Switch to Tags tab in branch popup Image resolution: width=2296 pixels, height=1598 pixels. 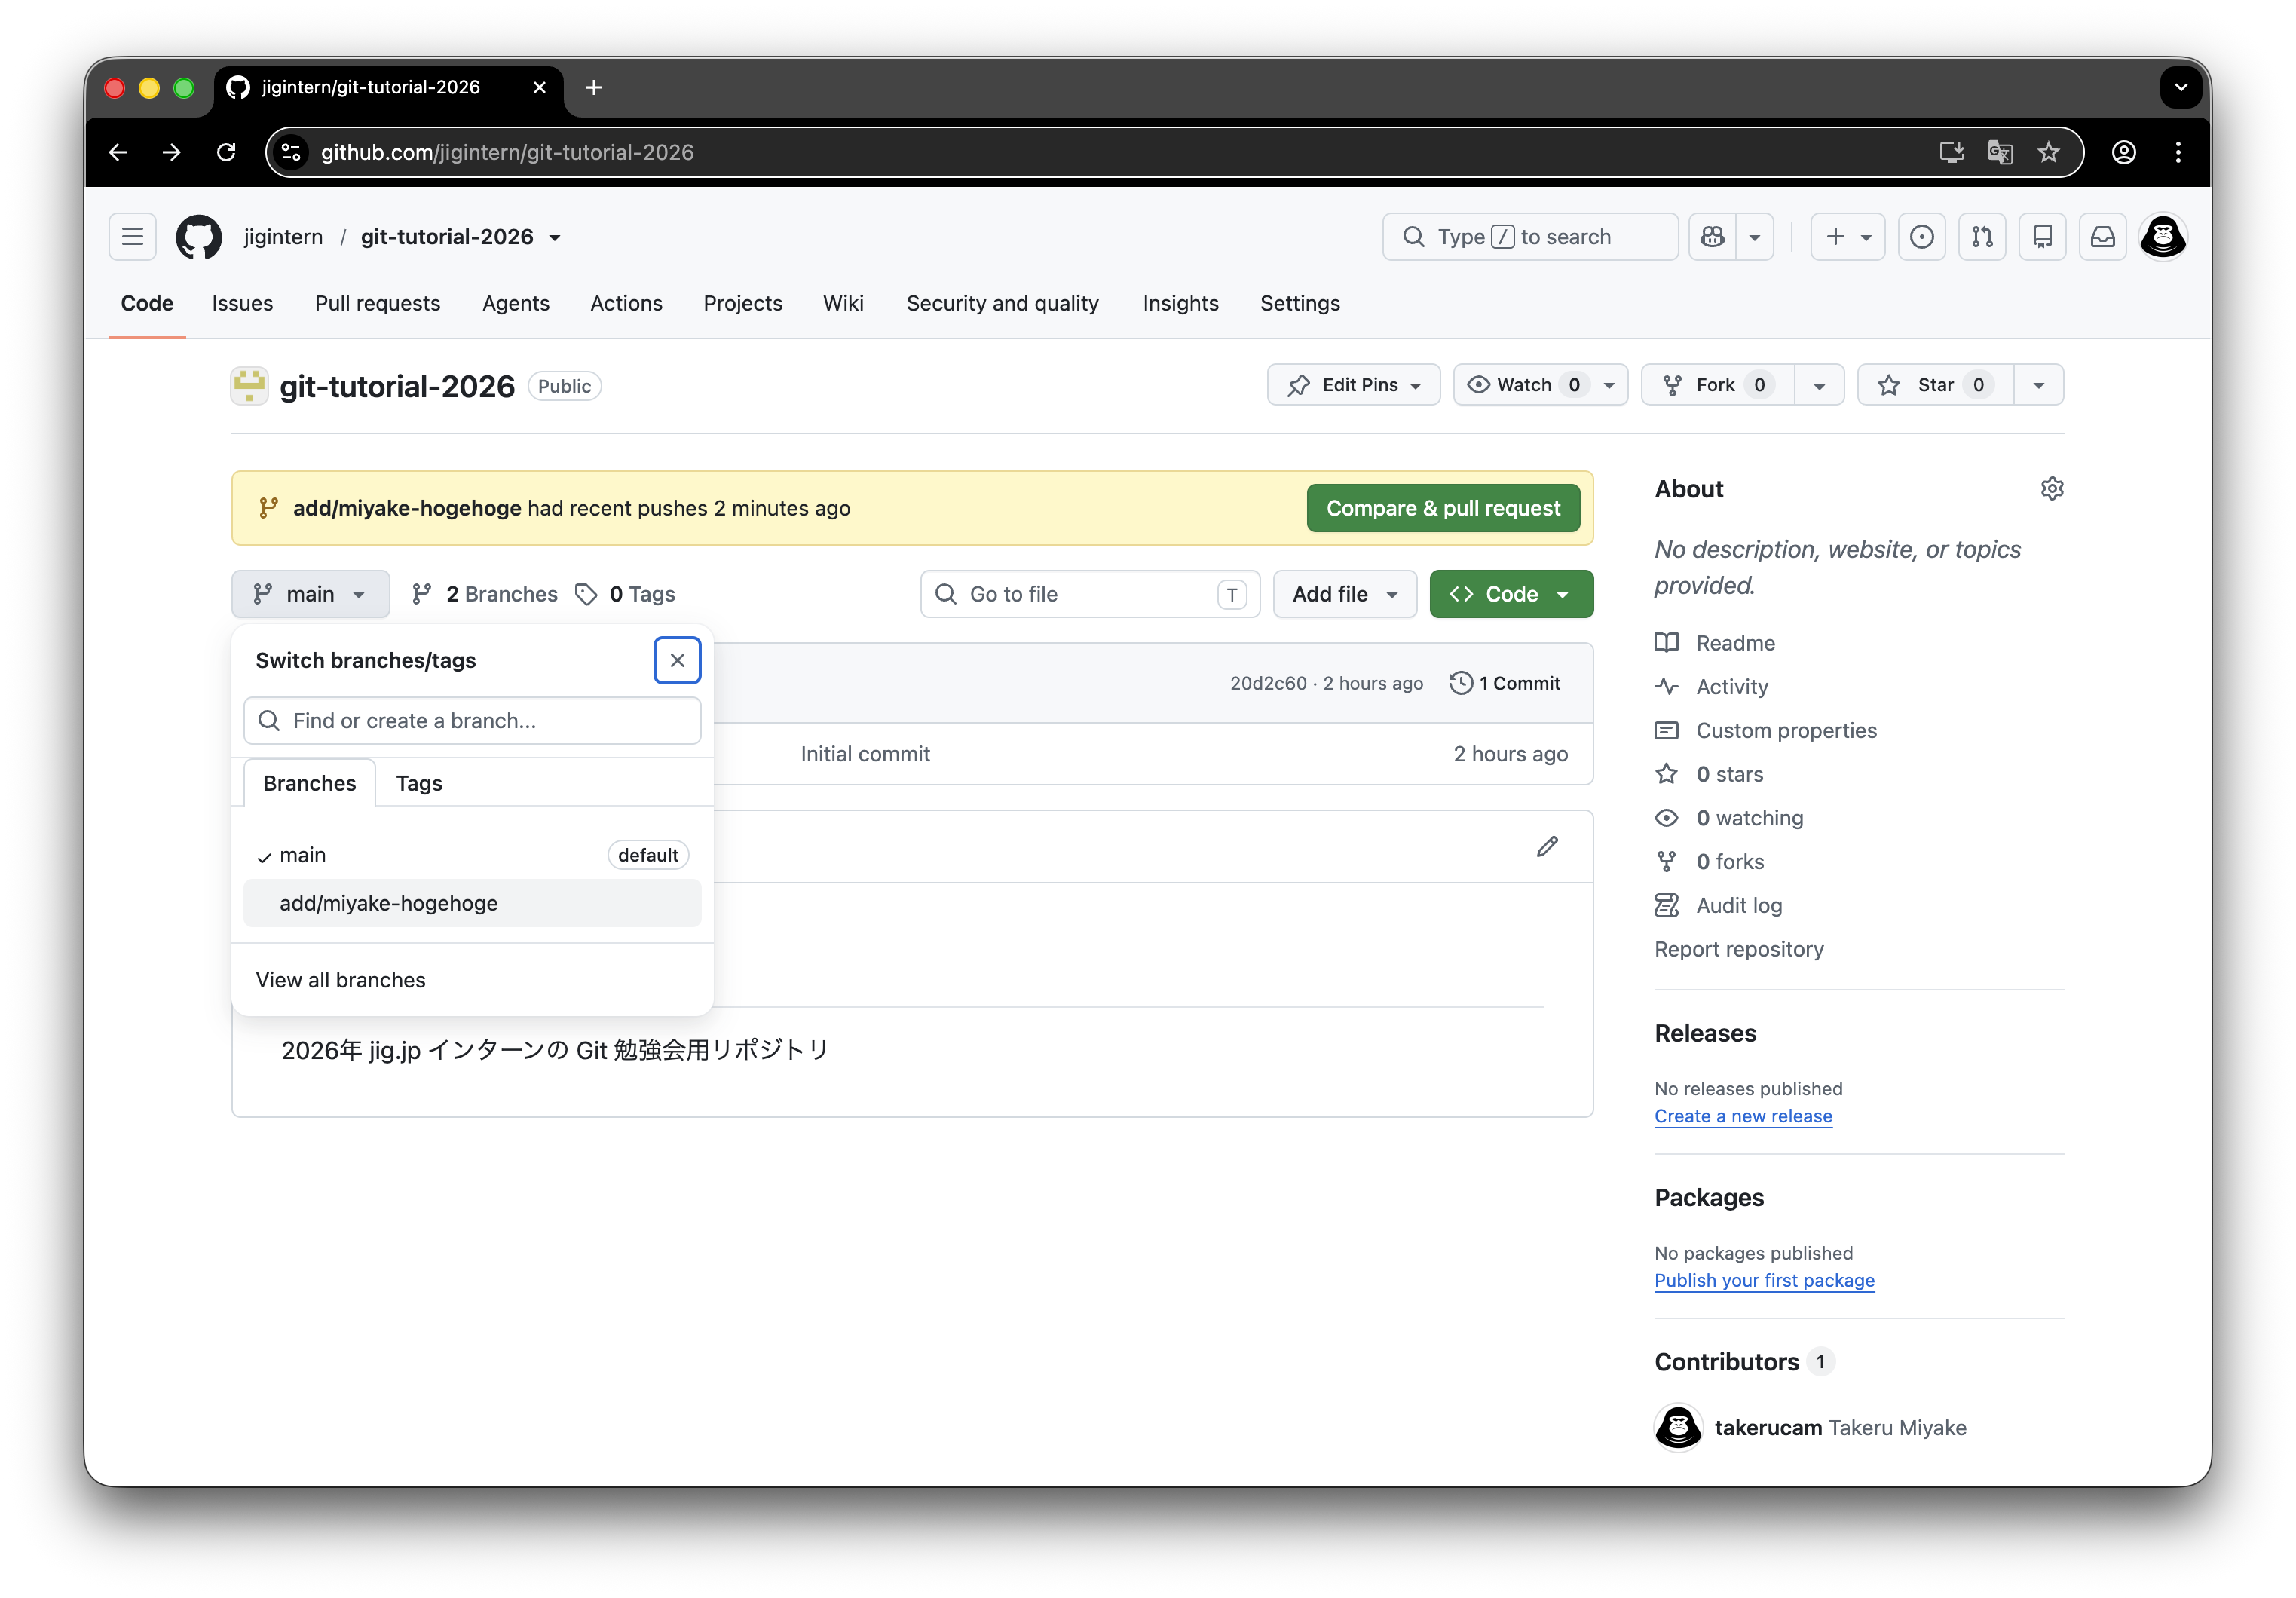[419, 784]
